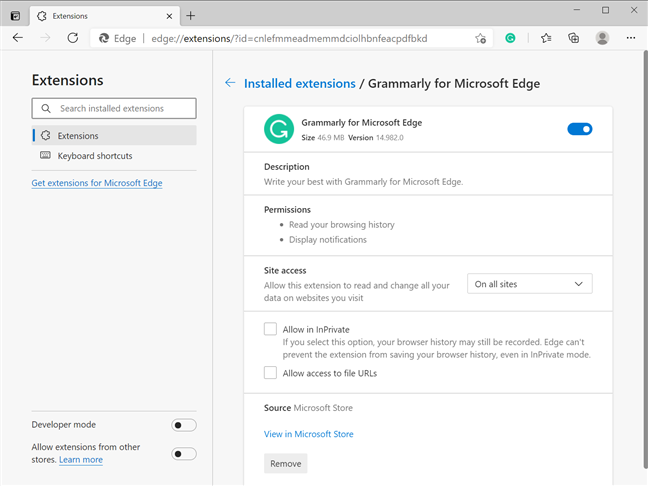This screenshot has height=486, width=648.
Task: Click Get extensions for Microsoft Edge link
Action: [97, 183]
